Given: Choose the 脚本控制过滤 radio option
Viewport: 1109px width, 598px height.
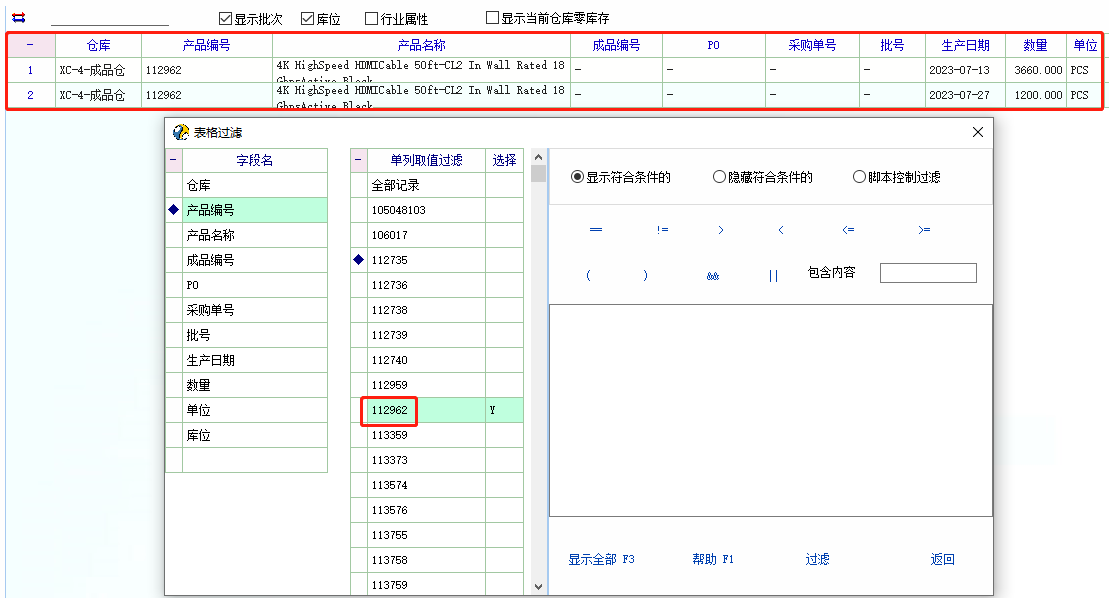Looking at the screenshot, I should point(859,177).
